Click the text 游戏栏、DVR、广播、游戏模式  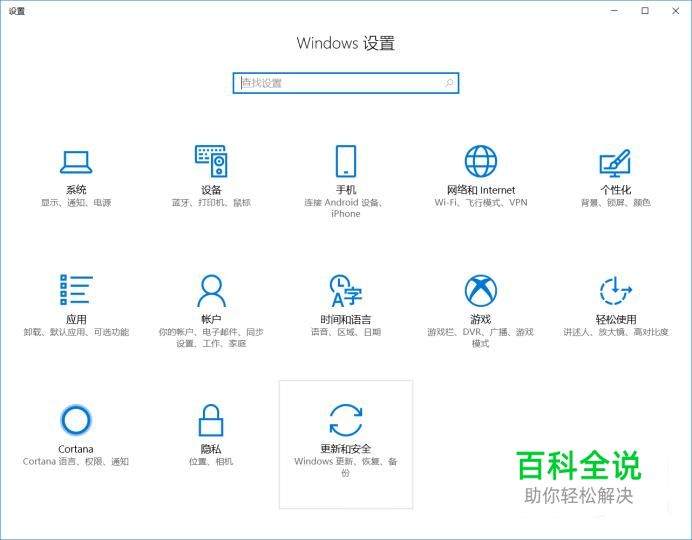(481, 338)
